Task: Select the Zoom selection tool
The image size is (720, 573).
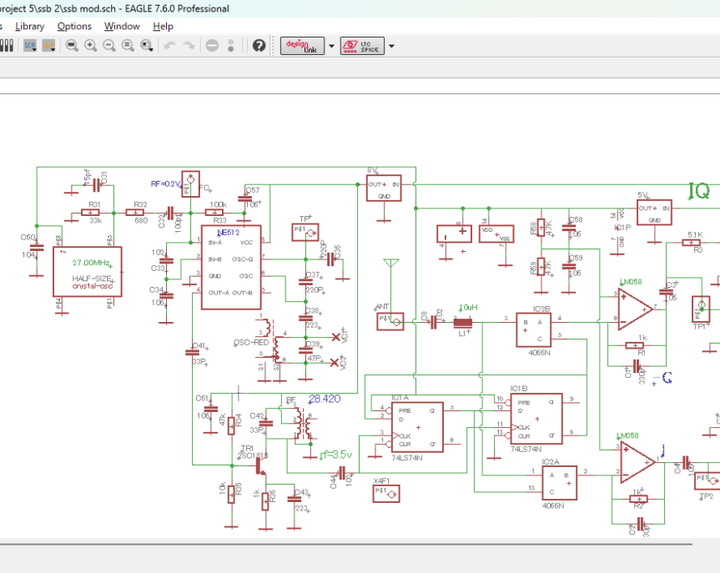Action: pyautogui.click(x=147, y=46)
